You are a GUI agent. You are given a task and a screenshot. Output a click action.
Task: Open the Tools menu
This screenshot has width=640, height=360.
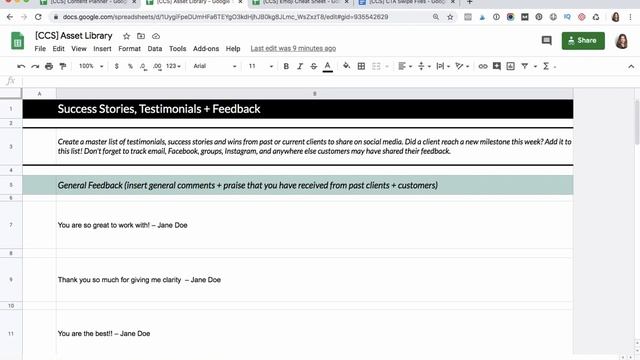tap(178, 49)
